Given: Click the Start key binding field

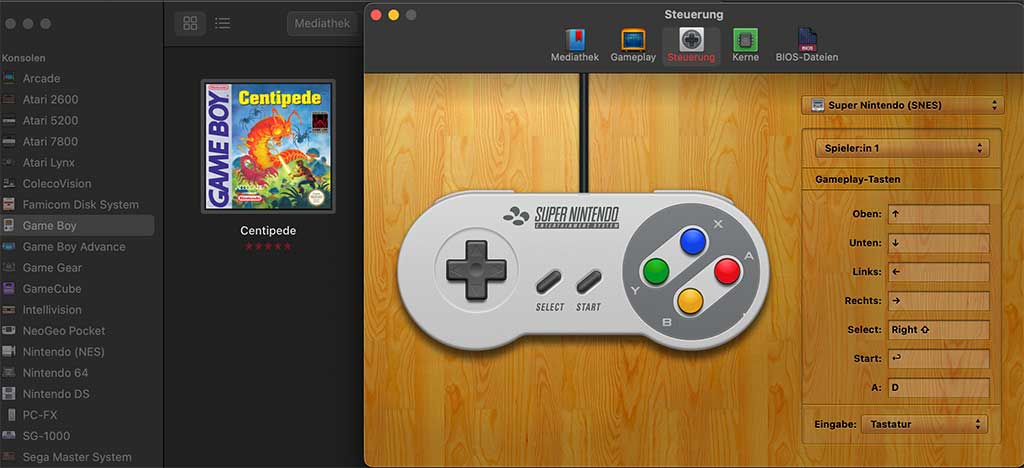Looking at the screenshot, I should pyautogui.click(x=938, y=358).
